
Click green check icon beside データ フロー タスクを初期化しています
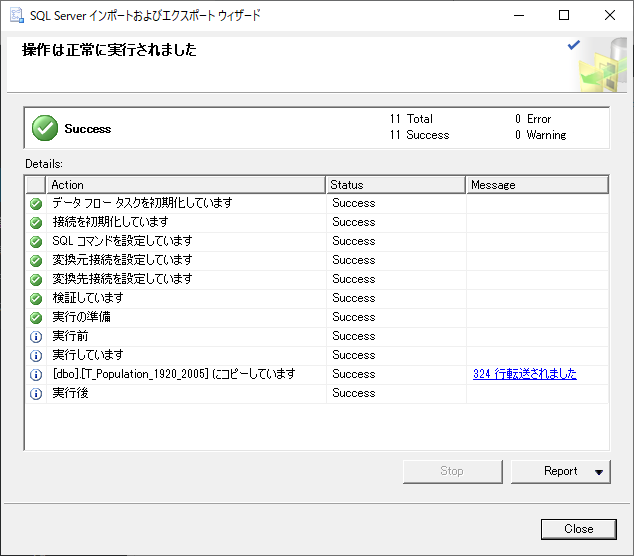coord(36,203)
